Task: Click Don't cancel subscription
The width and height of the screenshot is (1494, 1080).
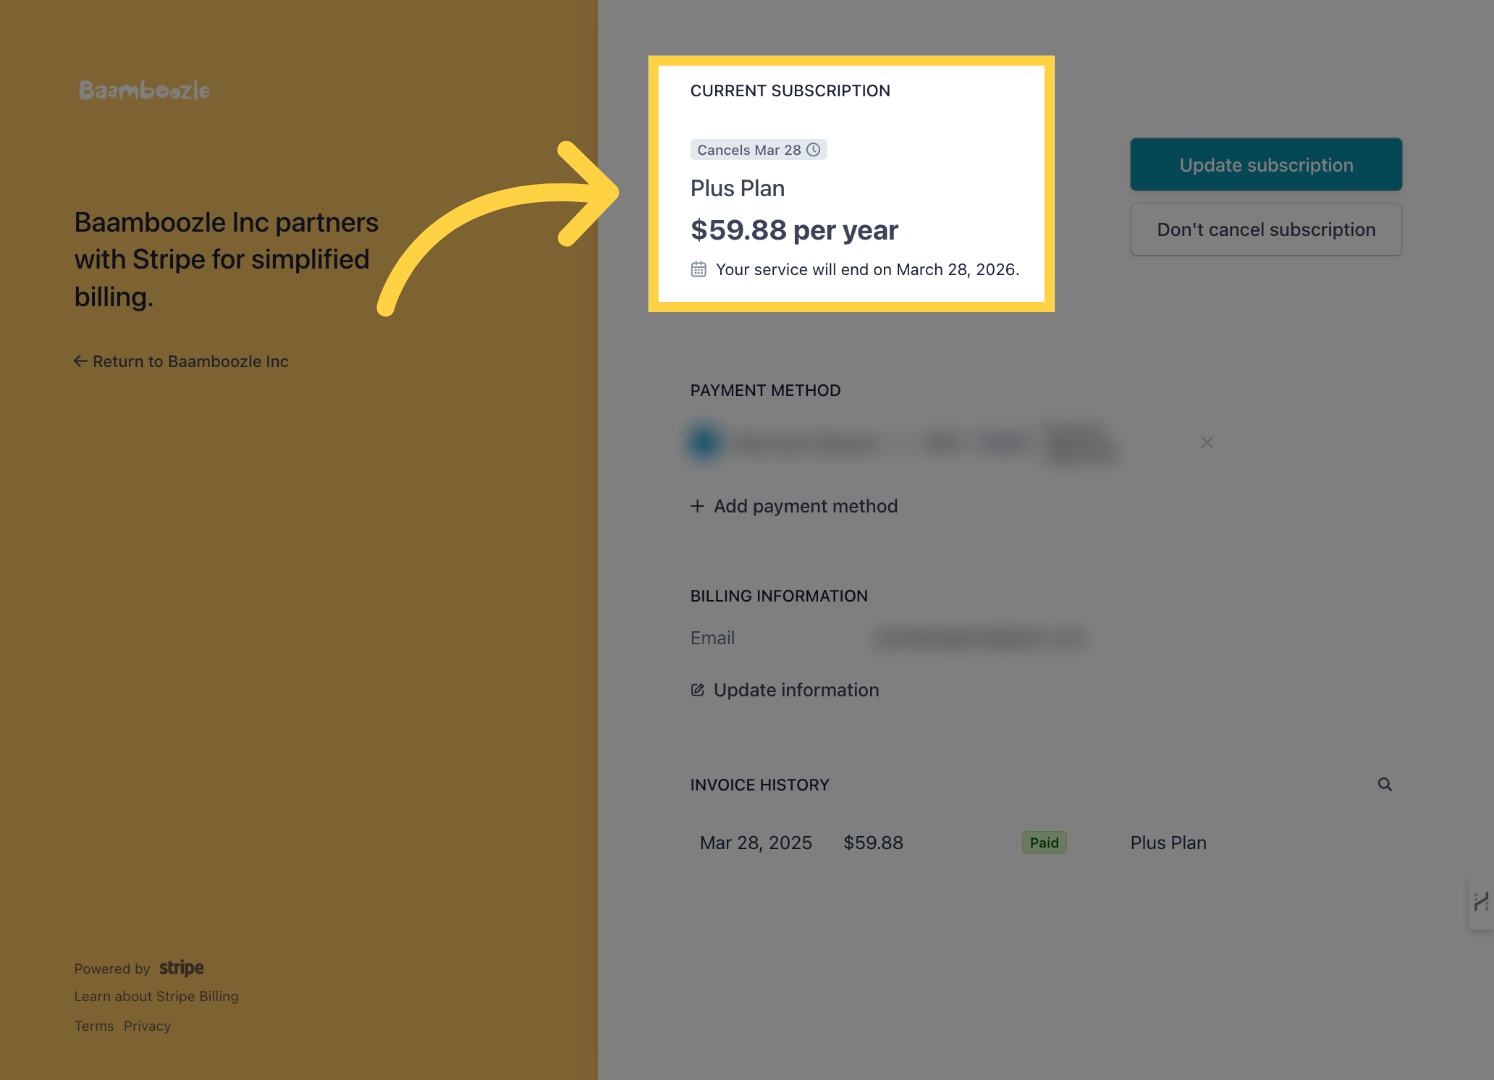Action: pyautogui.click(x=1265, y=229)
